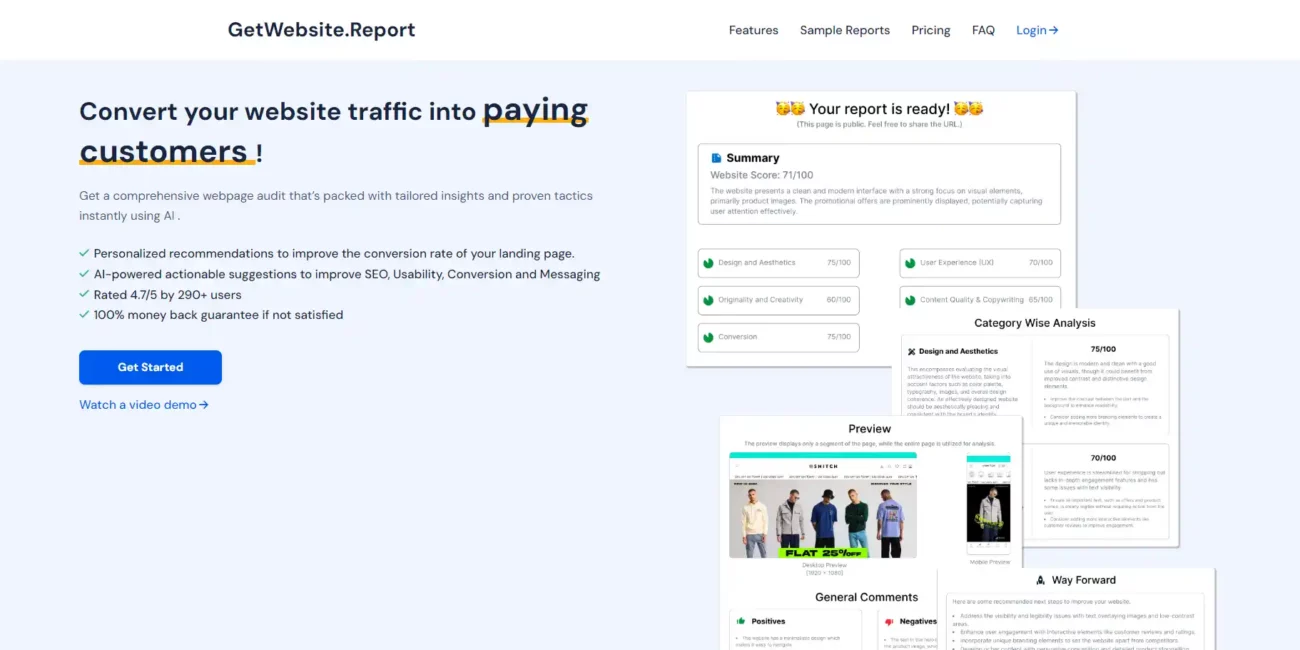Click 'Category Wise Analysis' heading

tap(1035, 323)
